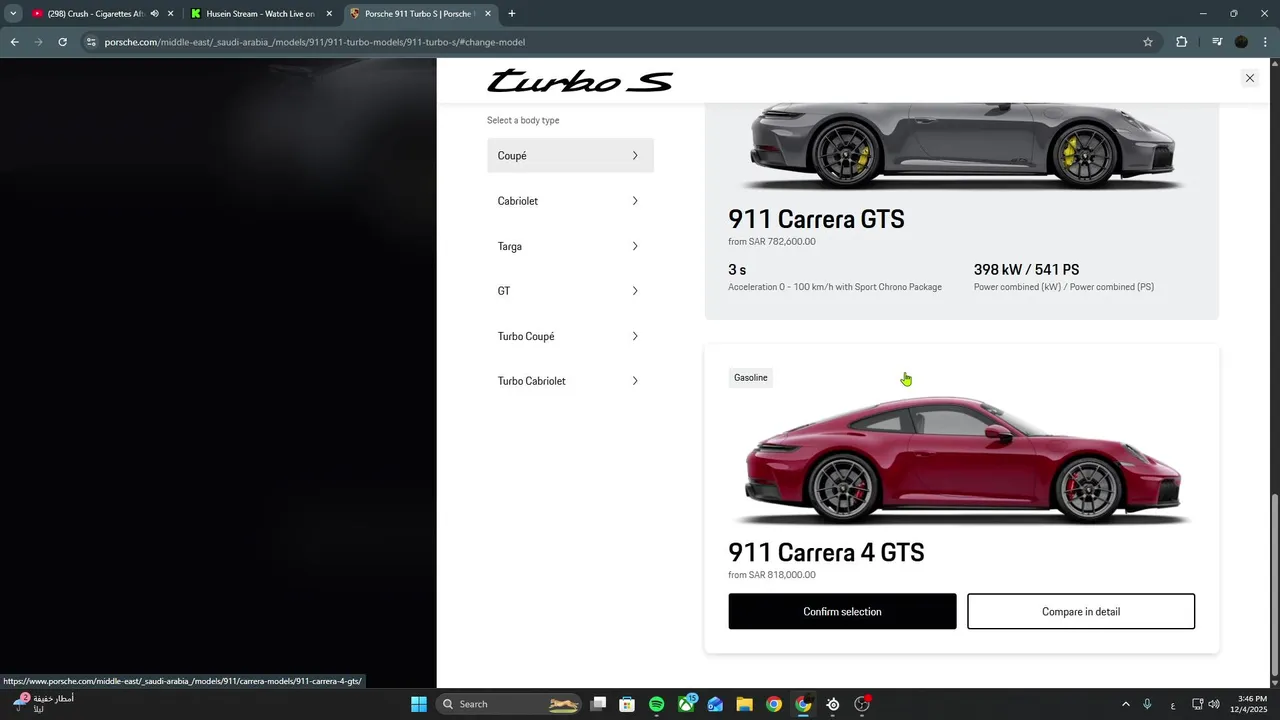
Task: Click the 911 Carrera GTS heading
Action: pyautogui.click(x=816, y=219)
